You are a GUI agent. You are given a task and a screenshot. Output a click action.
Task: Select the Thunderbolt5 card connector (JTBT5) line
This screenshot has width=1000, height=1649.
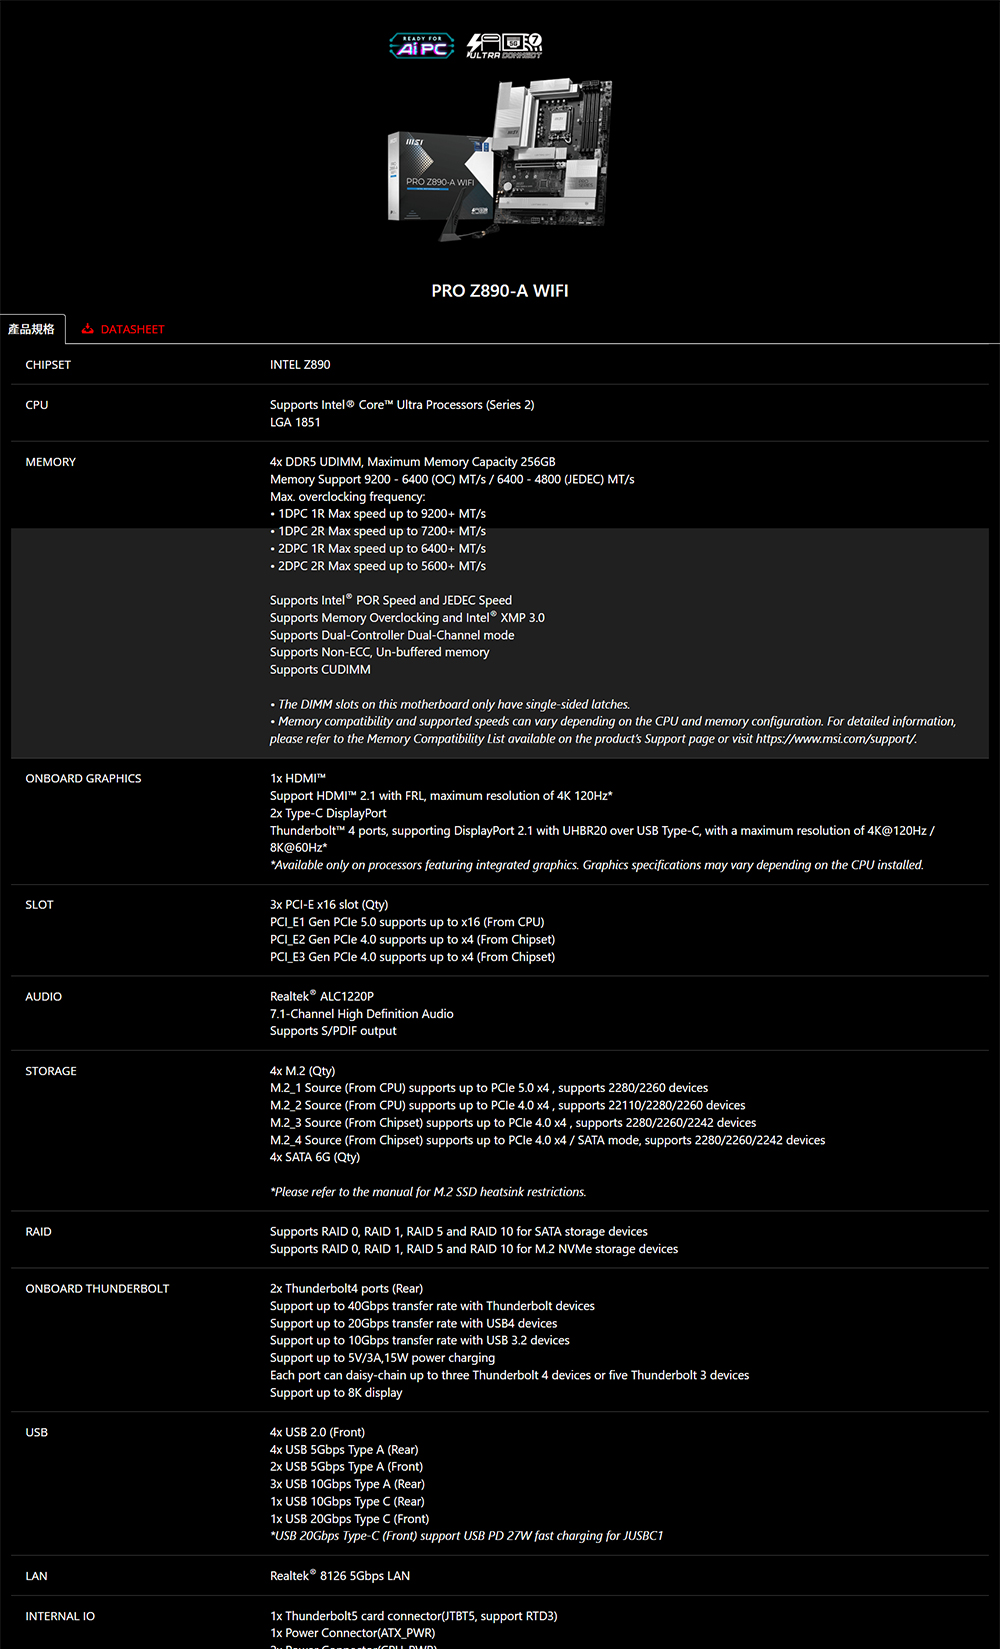(414, 1616)
